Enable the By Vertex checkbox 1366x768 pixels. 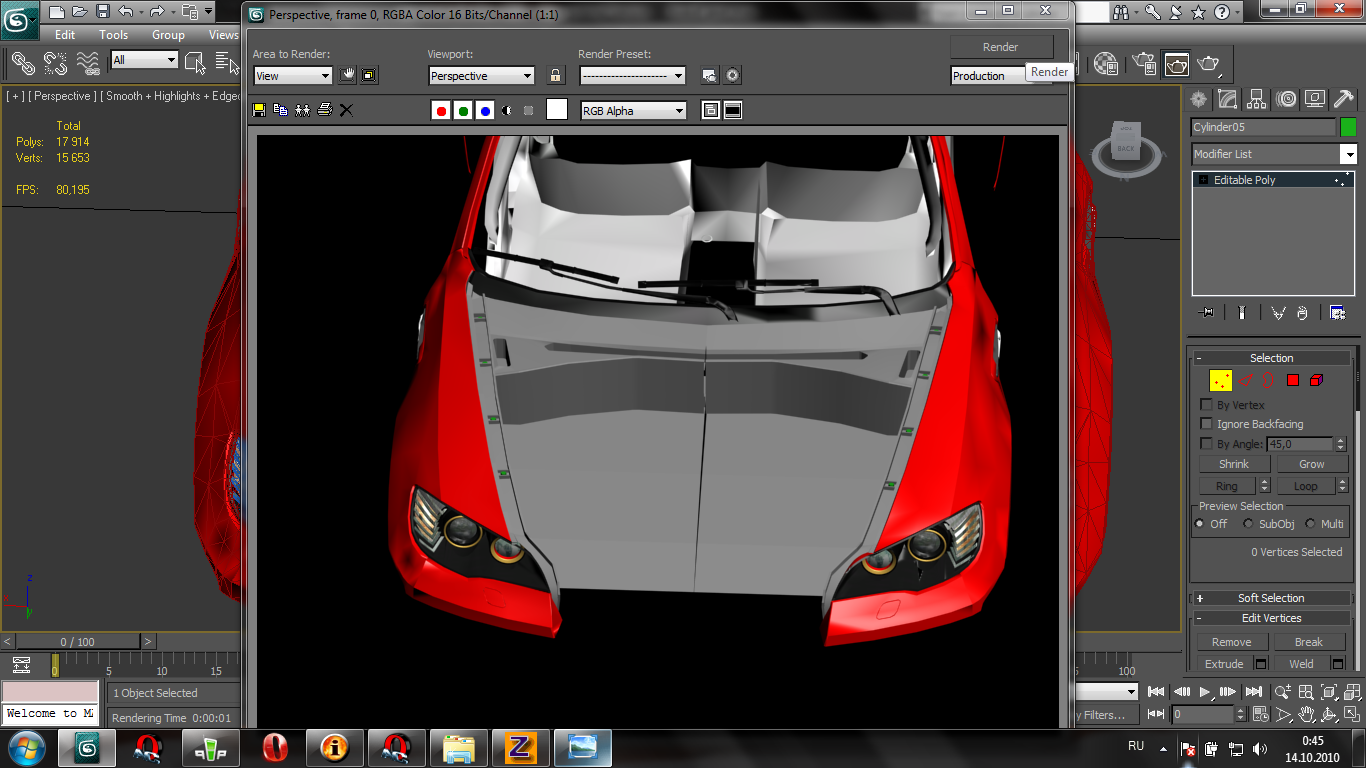[x=1206, y=405]
